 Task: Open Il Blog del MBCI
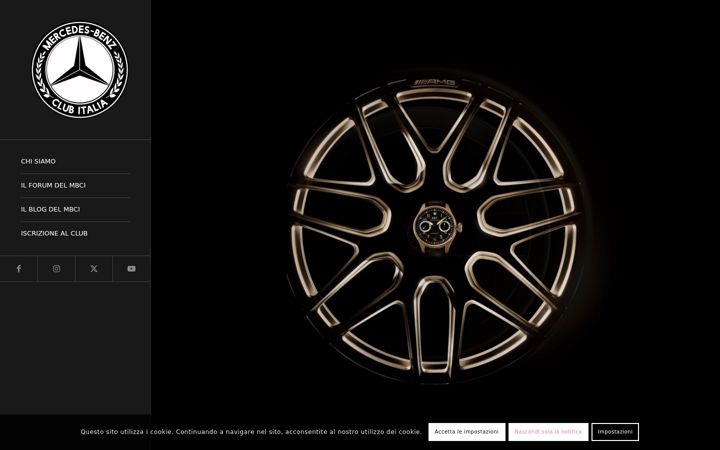click(x=50, y=209)
